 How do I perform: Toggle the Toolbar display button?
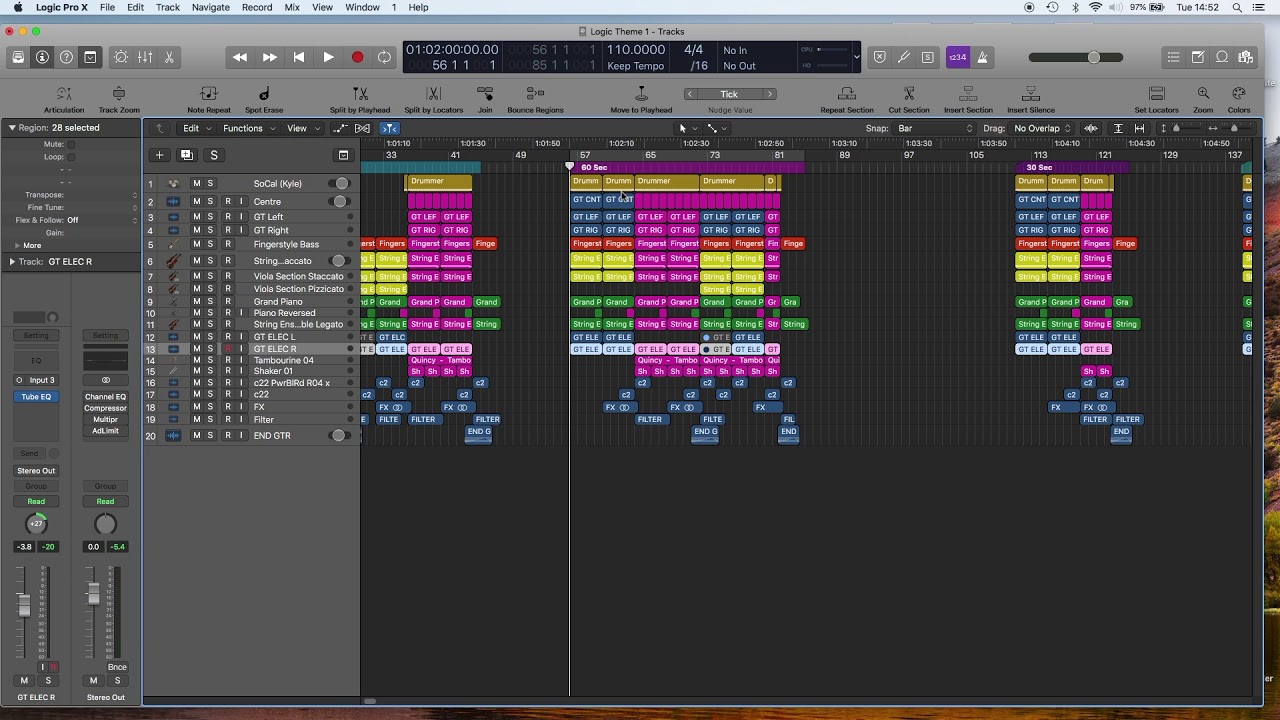(90, 57)
